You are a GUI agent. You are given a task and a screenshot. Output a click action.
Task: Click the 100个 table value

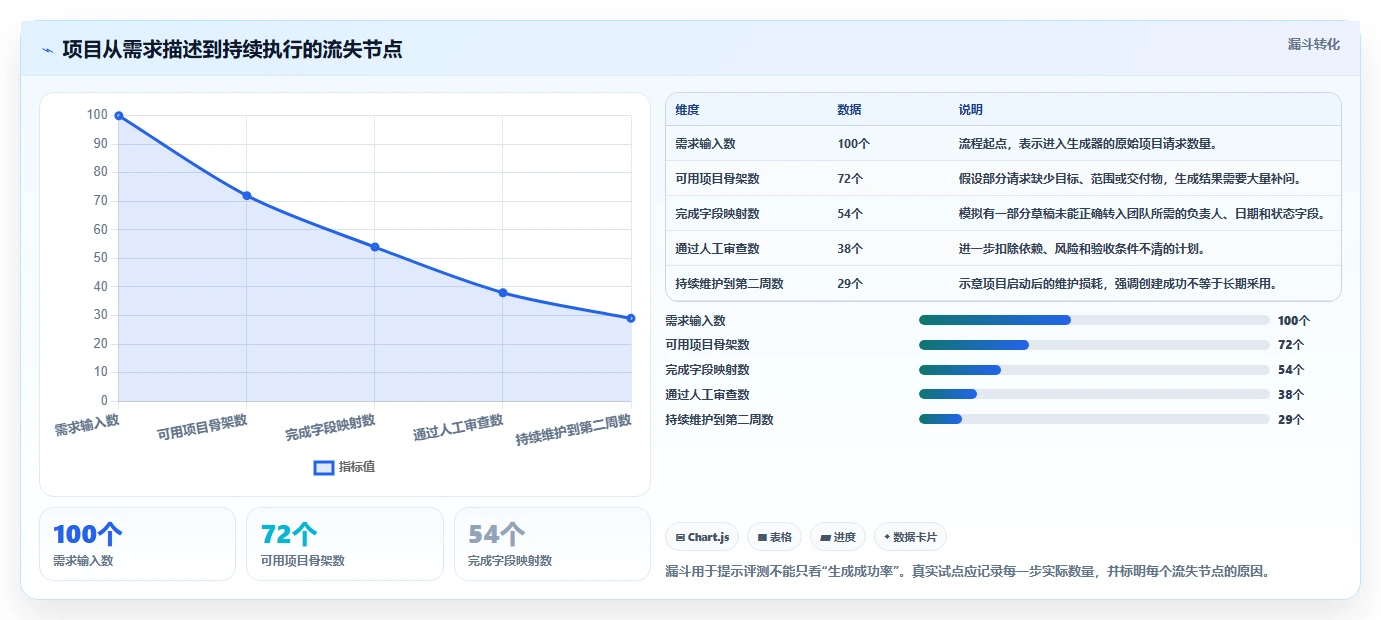(853, 144)
